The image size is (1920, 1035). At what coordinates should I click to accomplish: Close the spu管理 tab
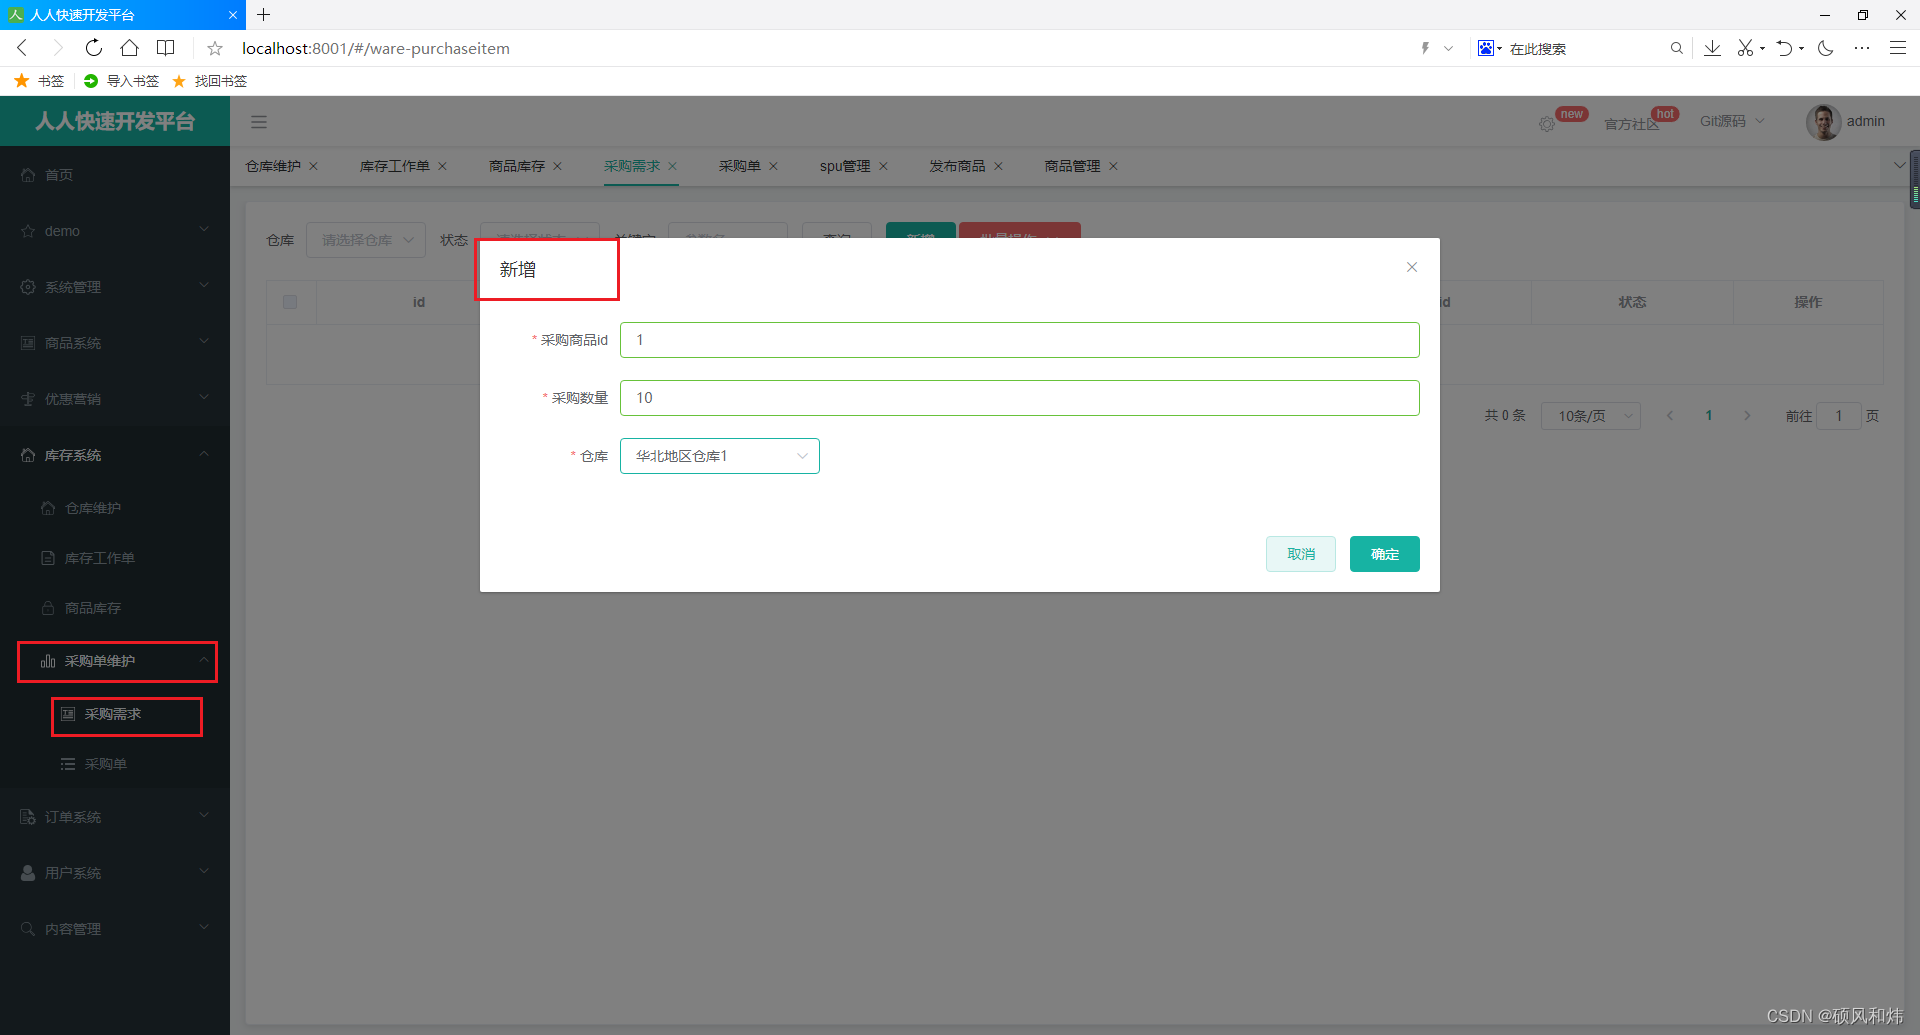click(x=883, y=166)
